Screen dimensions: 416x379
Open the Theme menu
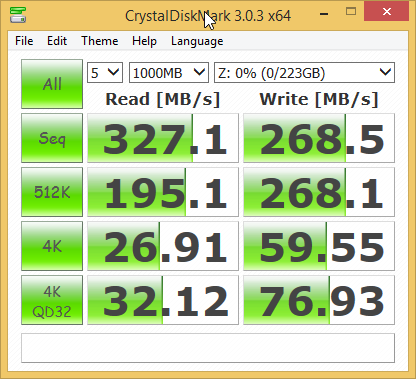(100, 41)
